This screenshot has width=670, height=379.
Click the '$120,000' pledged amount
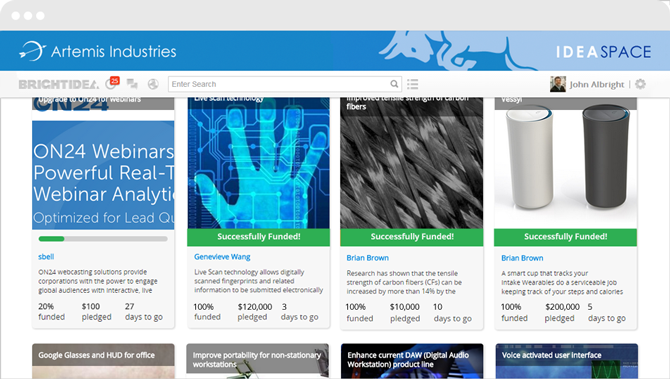255,307
